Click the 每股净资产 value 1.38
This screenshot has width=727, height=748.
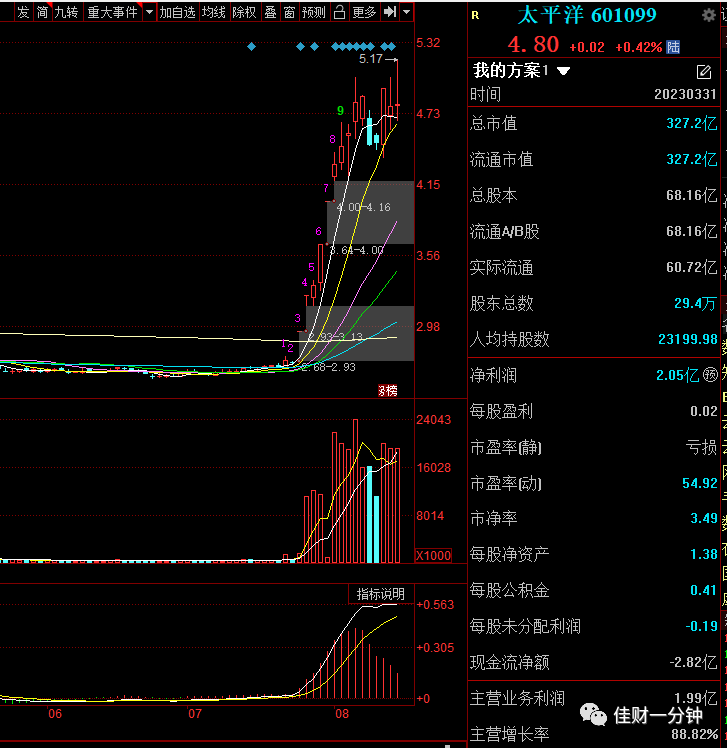tap(704, 554)
